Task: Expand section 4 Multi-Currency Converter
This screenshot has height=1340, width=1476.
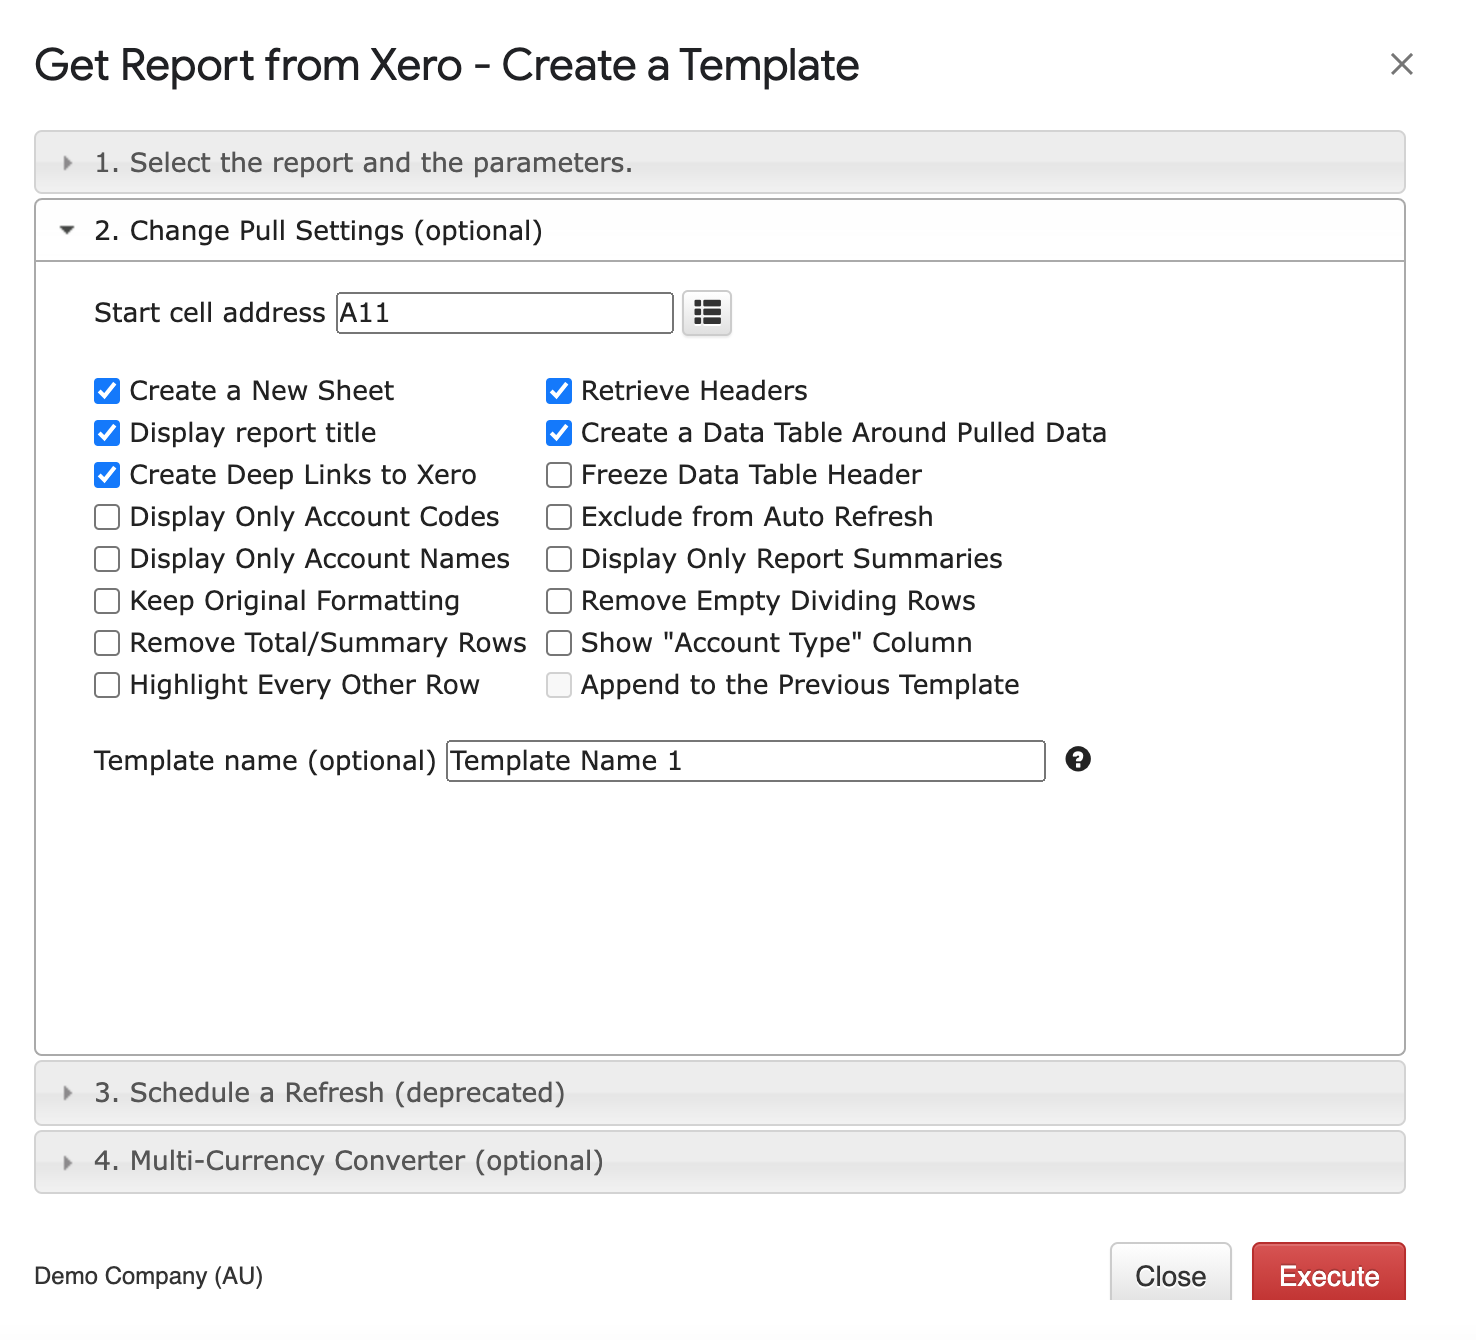Action: [720, 1161]
